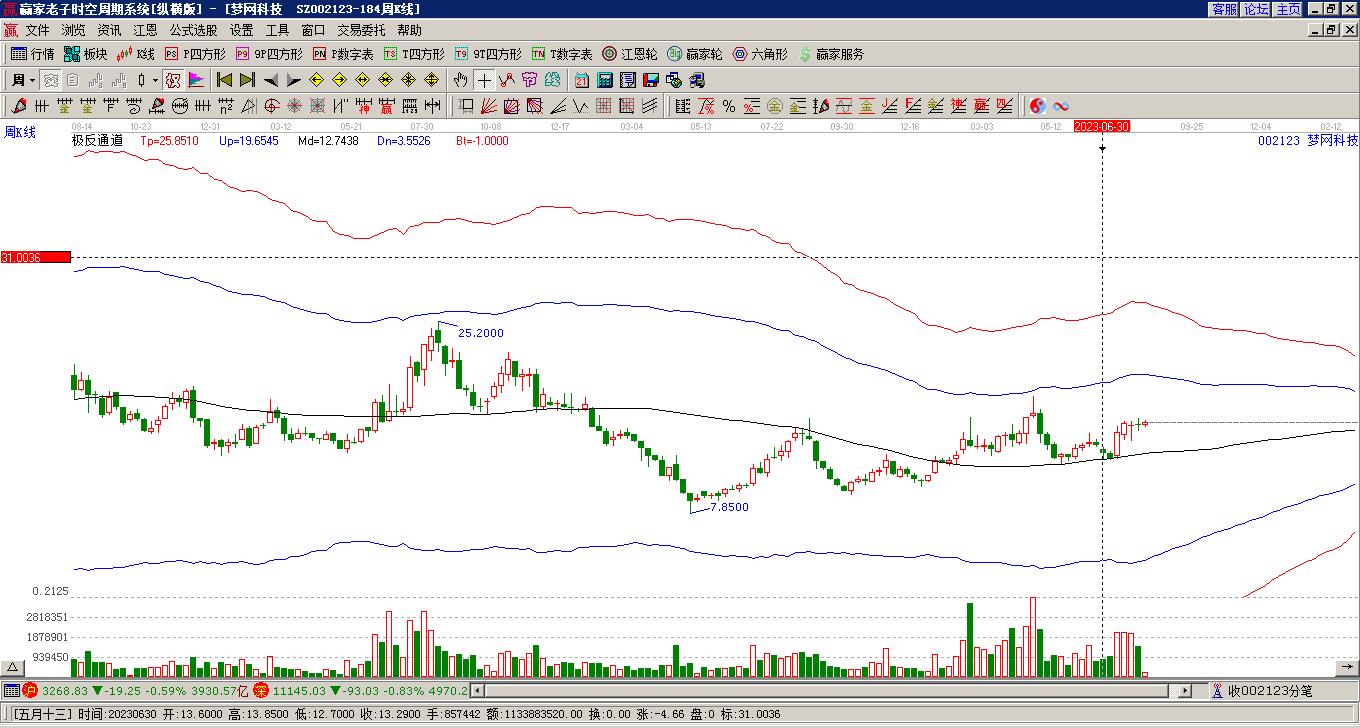Image resolution: width=1360 pixels, height=728 pixels.
Task: Open the 窗口 menu
Action: tap(313, 31)
